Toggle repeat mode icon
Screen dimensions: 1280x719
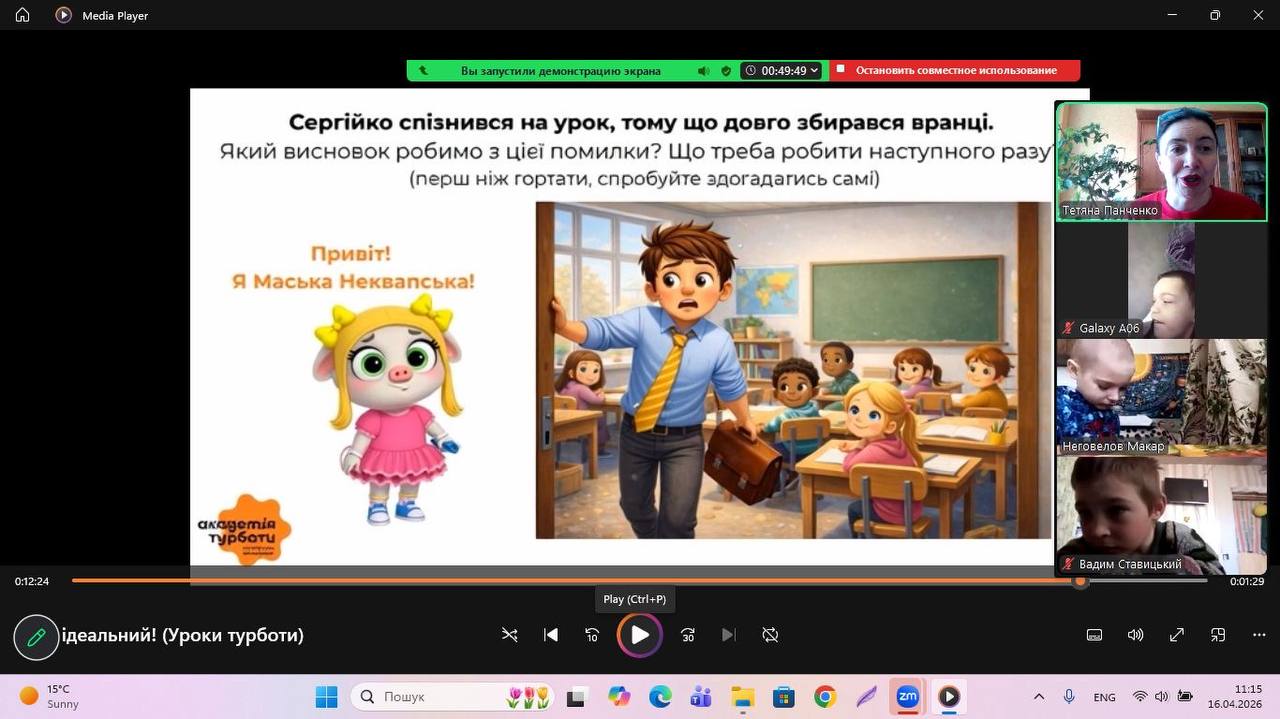[x=770, y=635]
